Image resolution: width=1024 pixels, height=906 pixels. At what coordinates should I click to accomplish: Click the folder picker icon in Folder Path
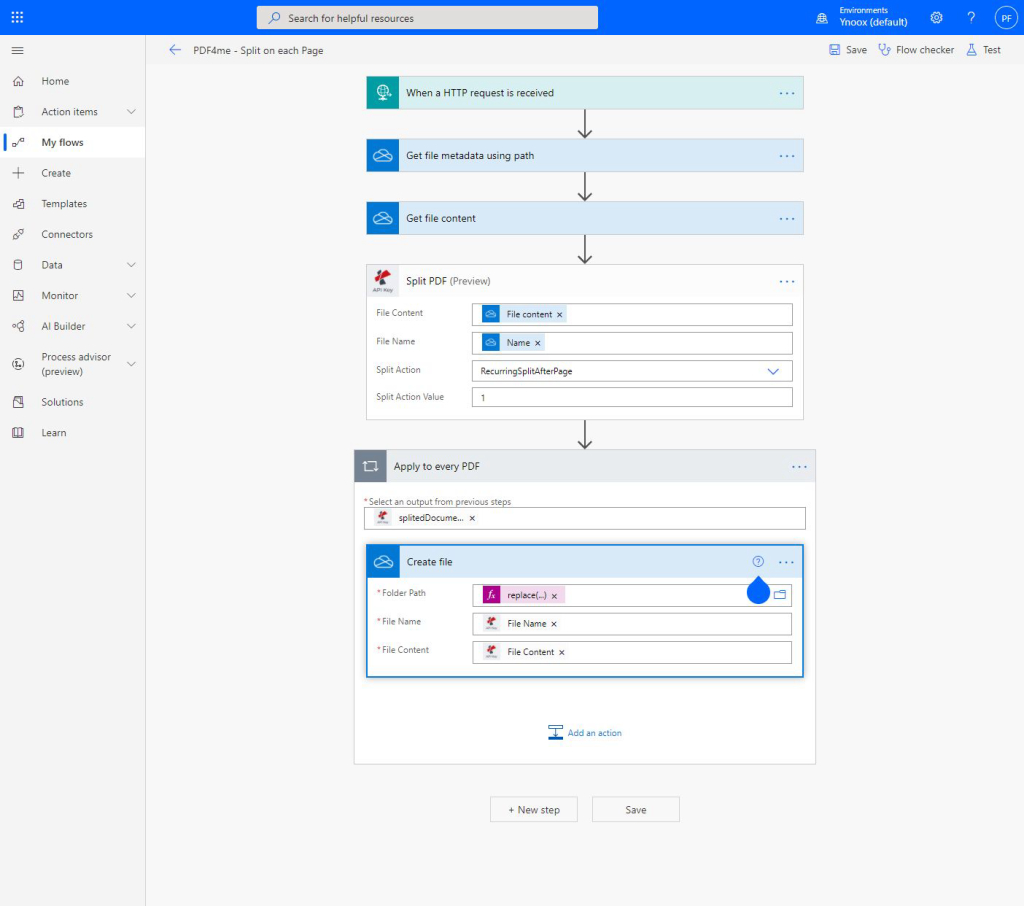(780, 594)
